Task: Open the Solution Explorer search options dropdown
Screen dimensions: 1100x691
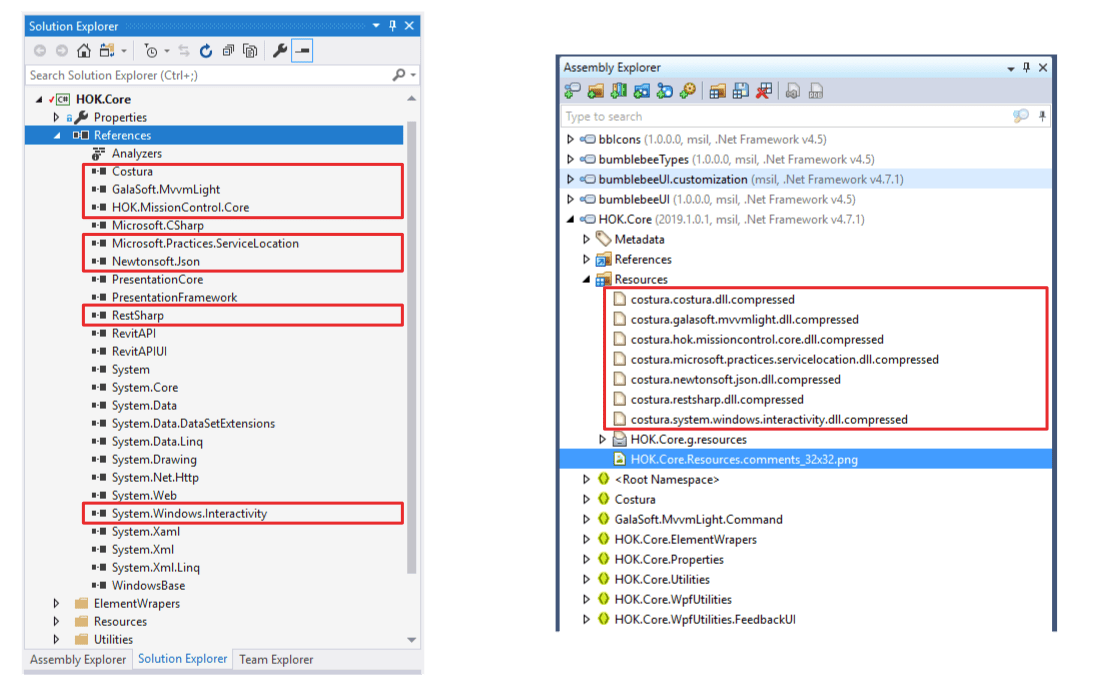Action: [x=413, y=75]
